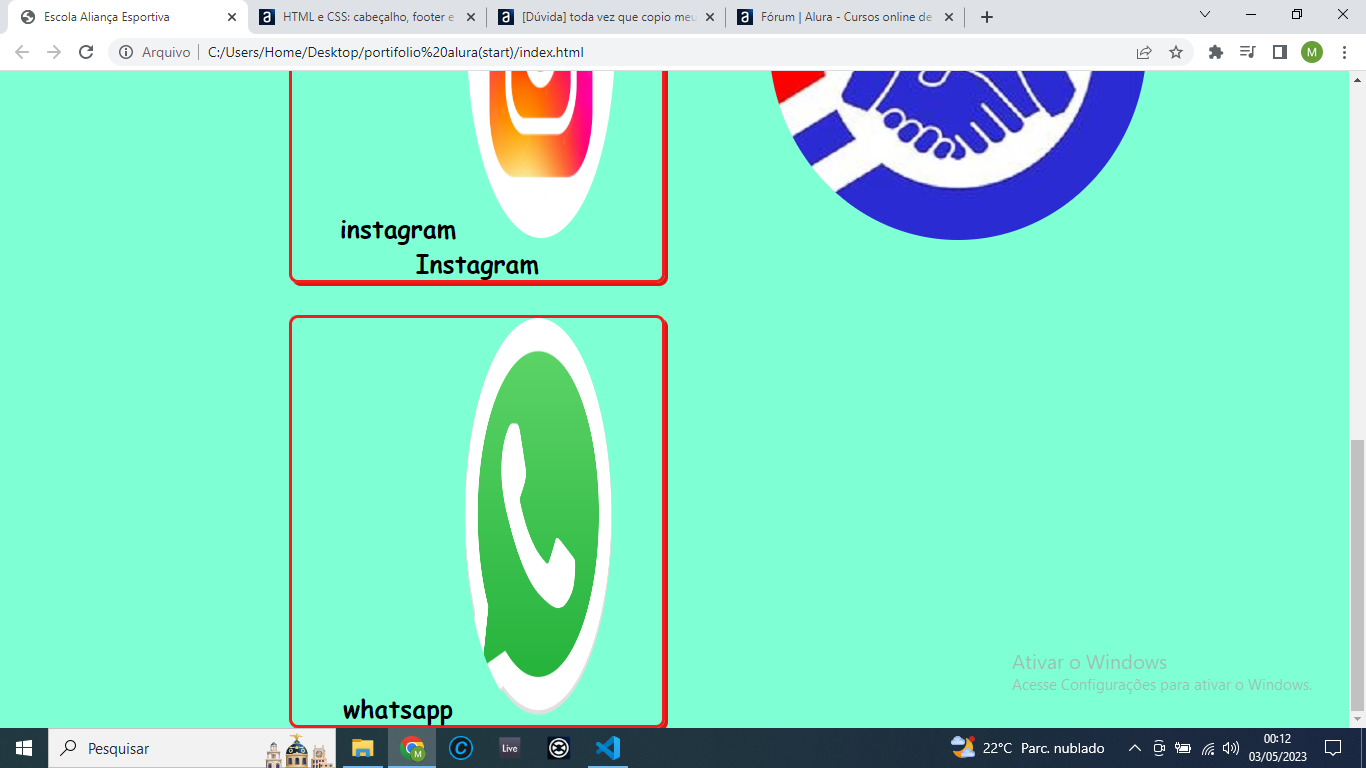Click the Instagram logo image
Screen dimensions: 1366x768
coord(541,154)
